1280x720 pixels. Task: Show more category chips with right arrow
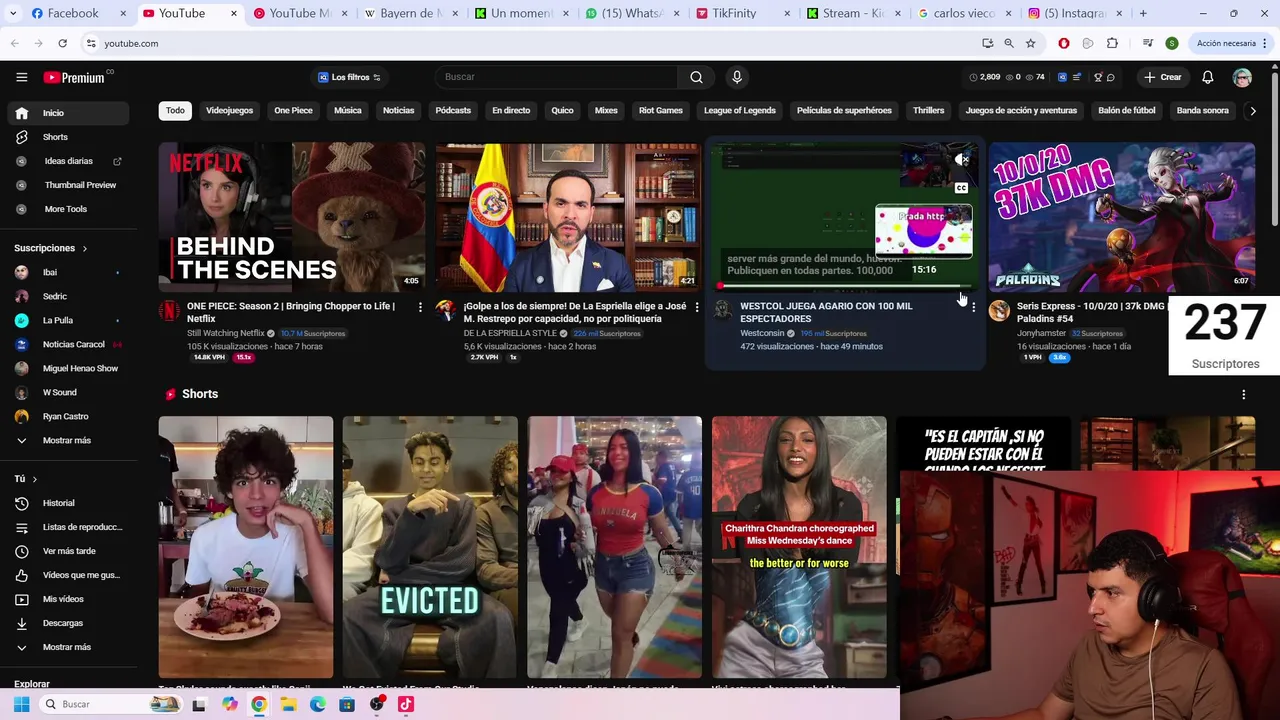click(x=1252, y=111)
